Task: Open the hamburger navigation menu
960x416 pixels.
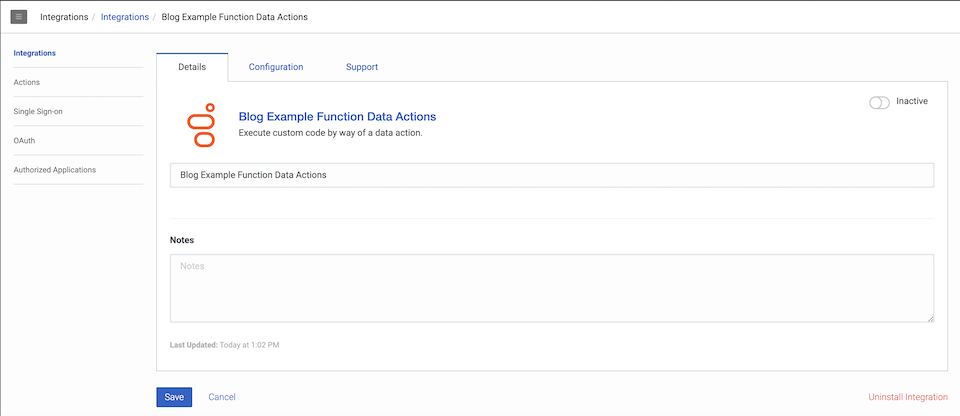Action: (x=19, y=17)
